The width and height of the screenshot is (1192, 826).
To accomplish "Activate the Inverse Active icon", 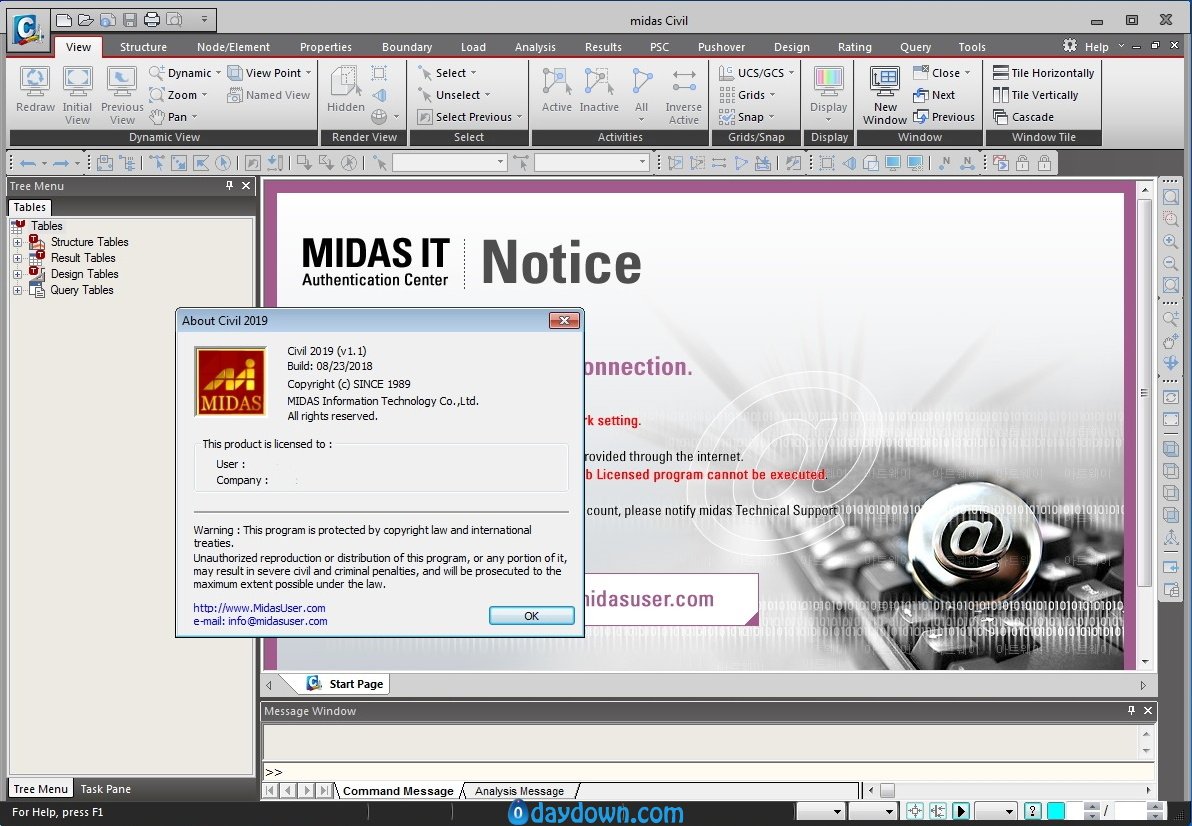I will [683, 81].
